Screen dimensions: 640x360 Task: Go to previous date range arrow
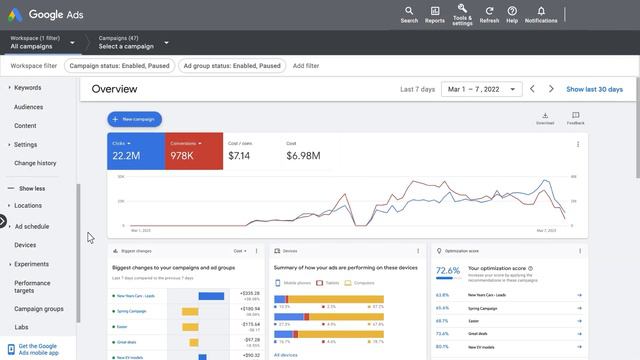pyautogui.click(x=532, y=89)
